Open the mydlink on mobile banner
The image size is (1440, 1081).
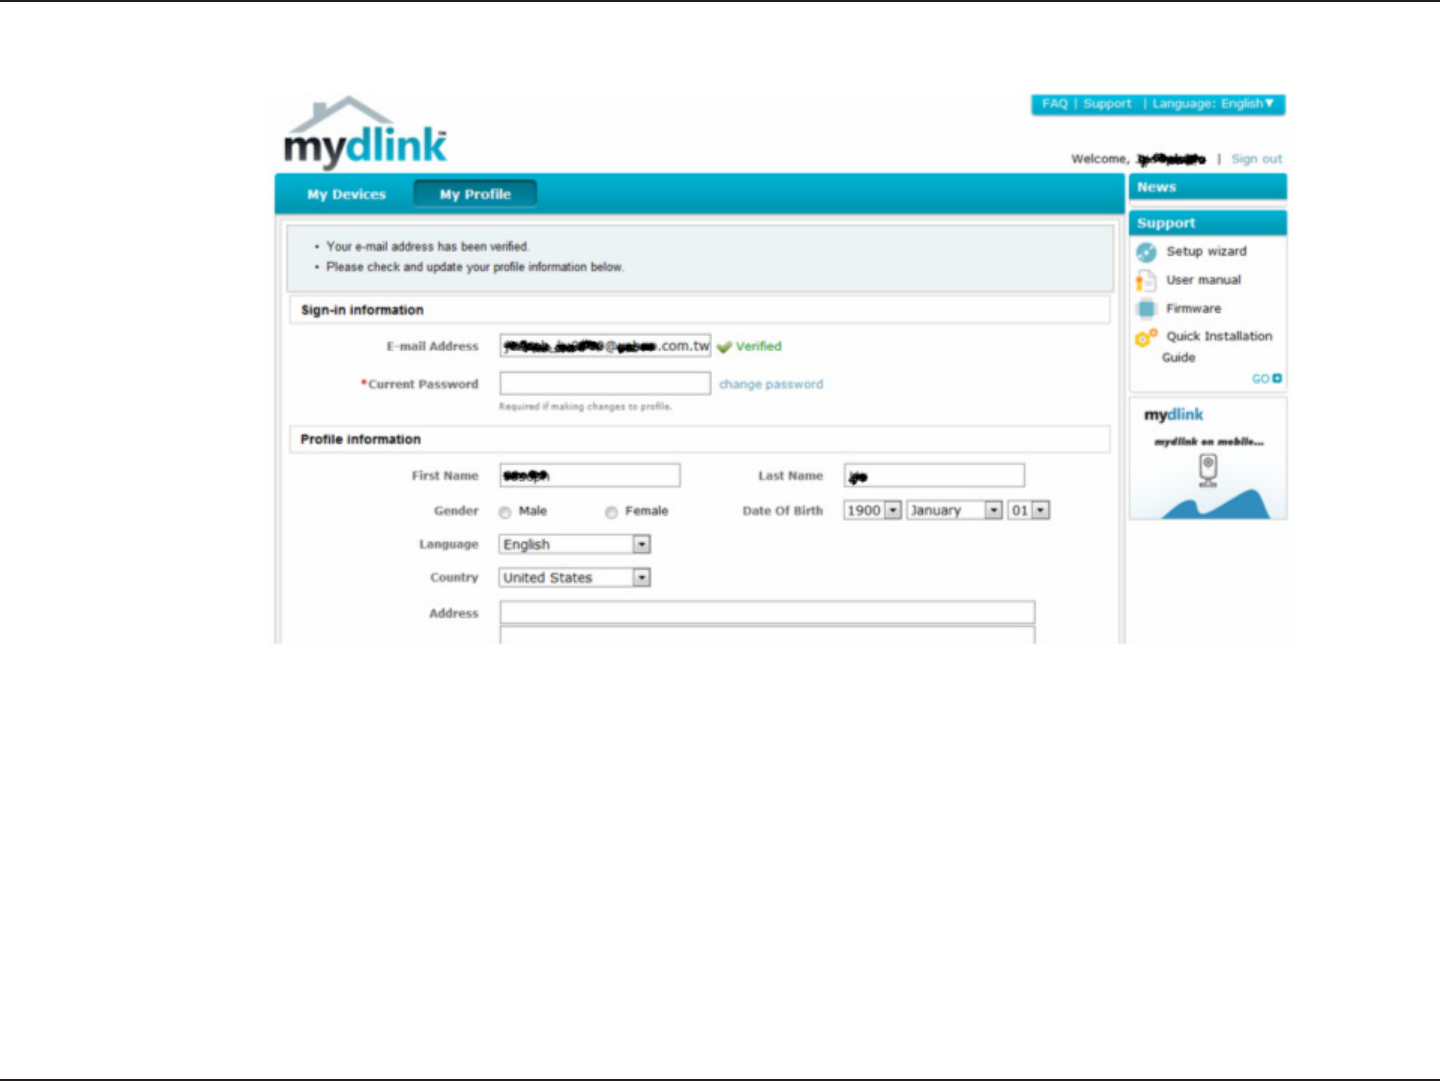[1208, 459]
